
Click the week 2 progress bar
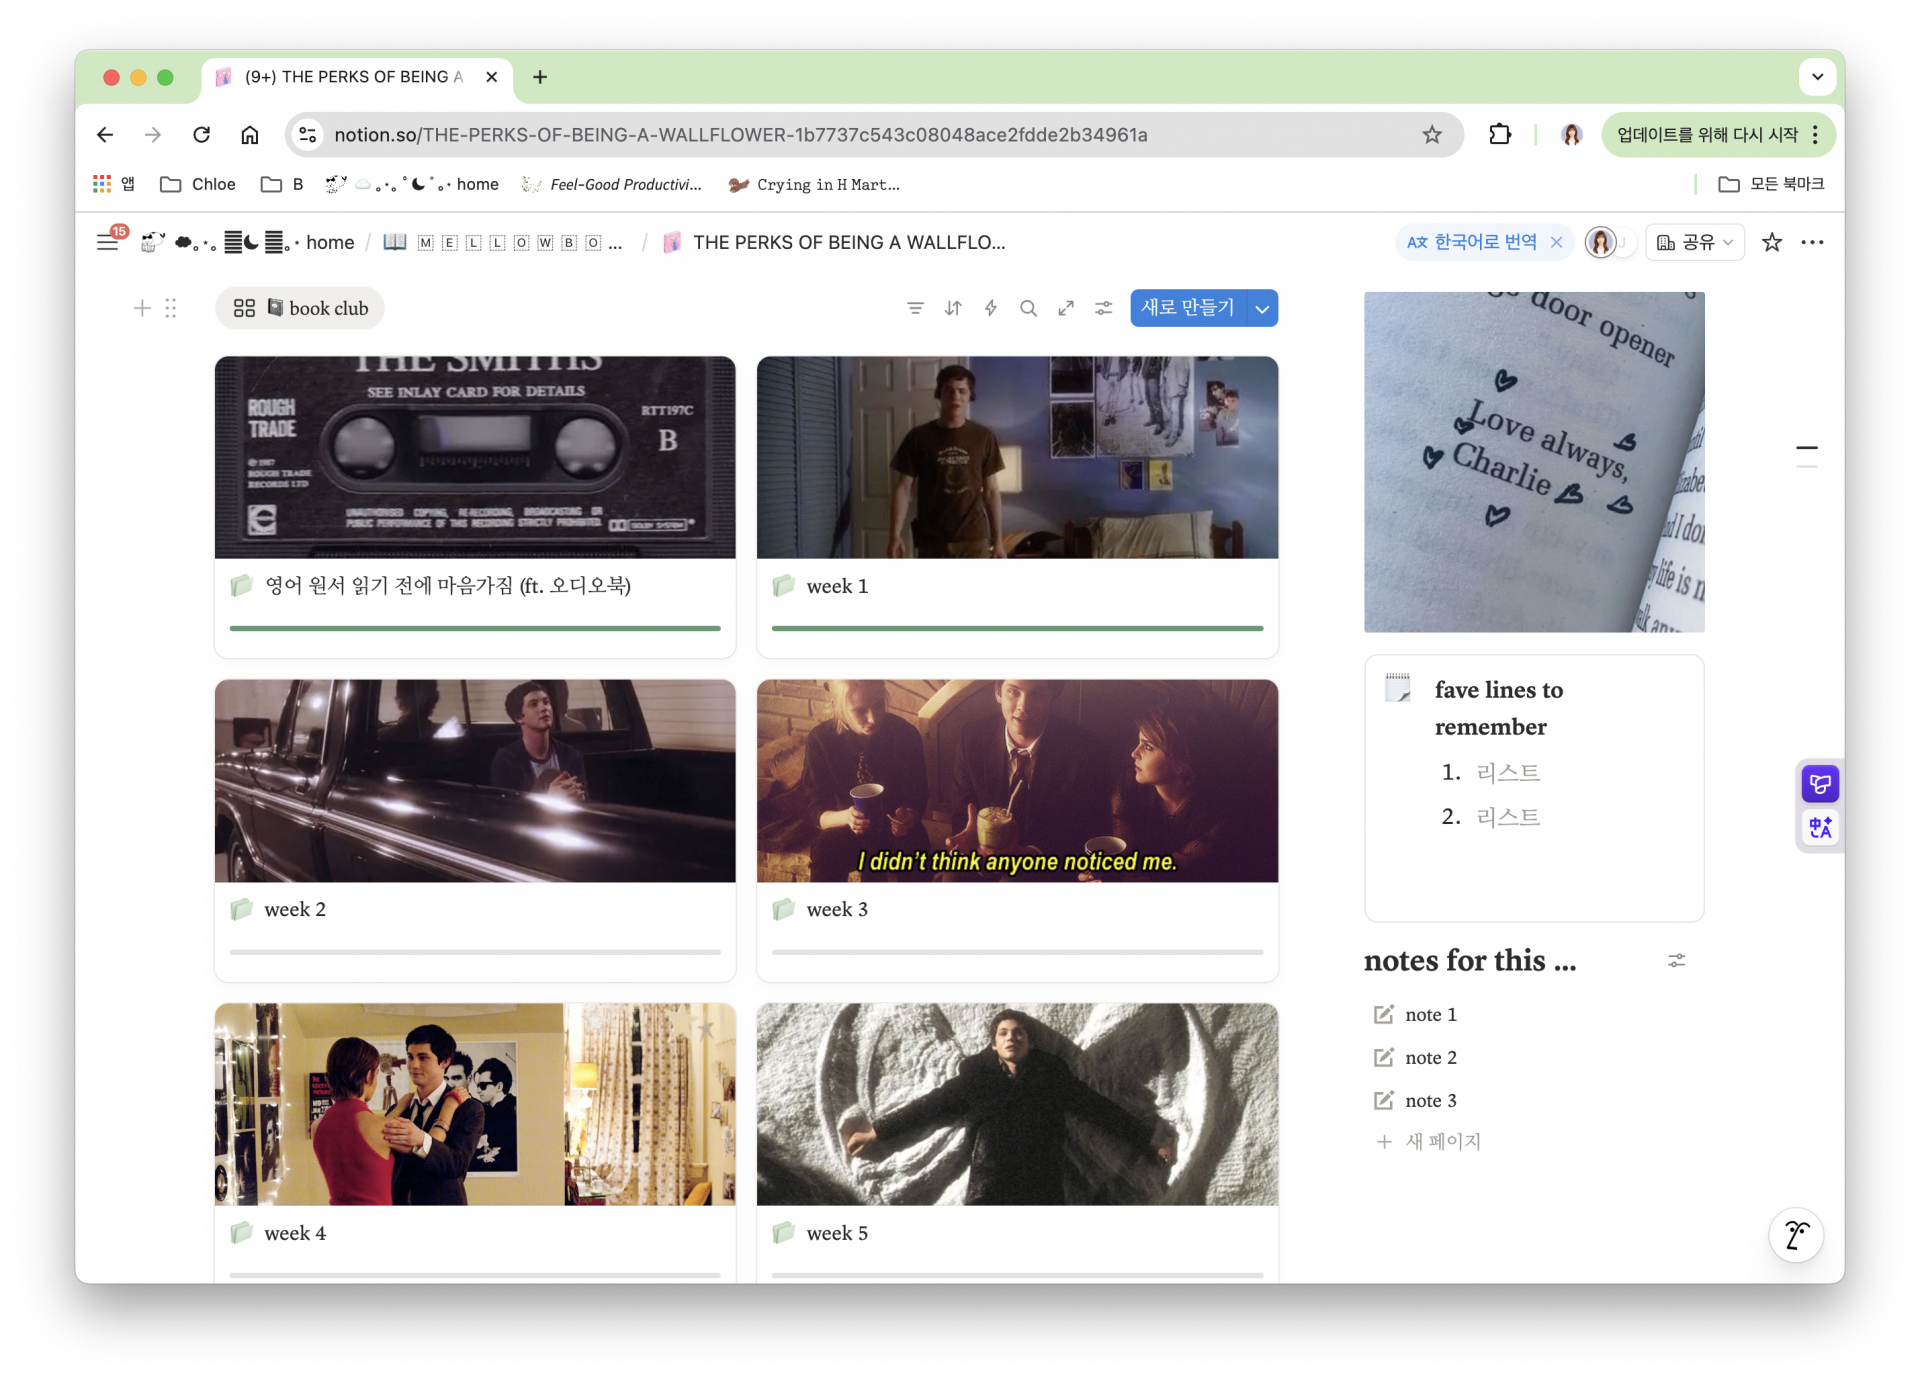click(475, 952)
